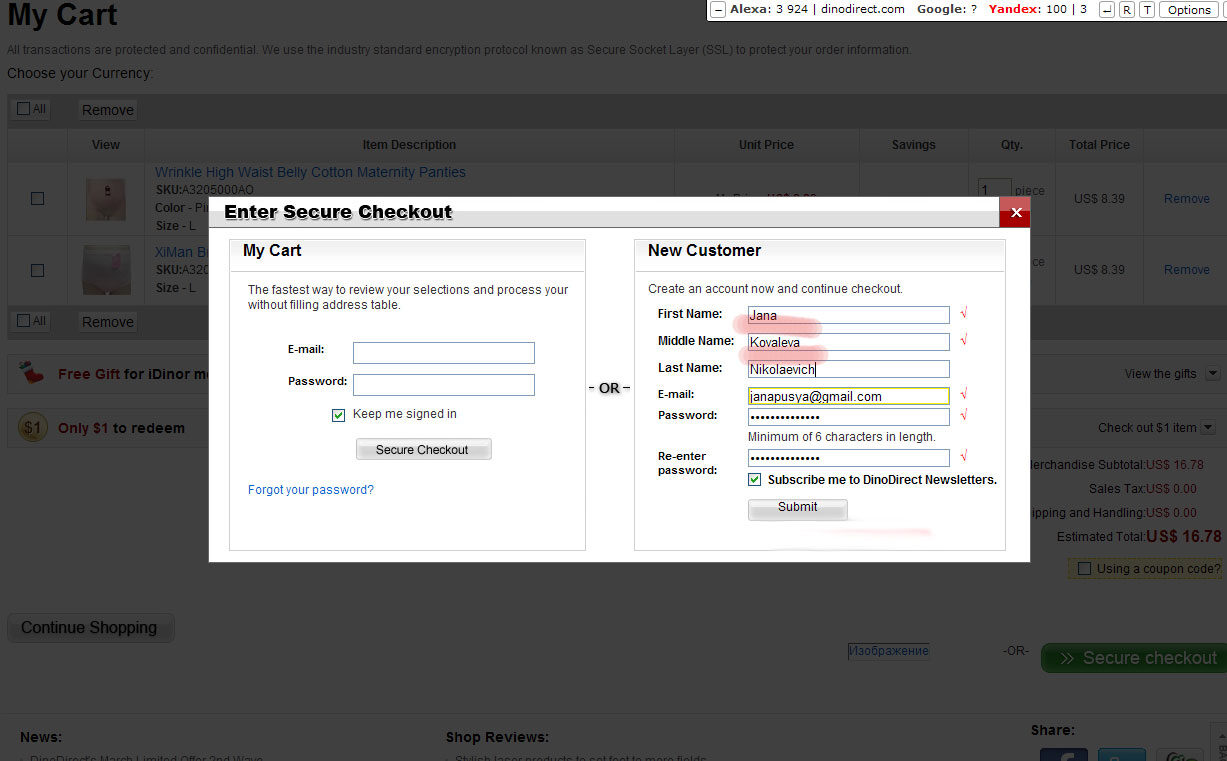Click Secure Checkout in My Cart panel
1227x761 pixels.
coord(423,450)
